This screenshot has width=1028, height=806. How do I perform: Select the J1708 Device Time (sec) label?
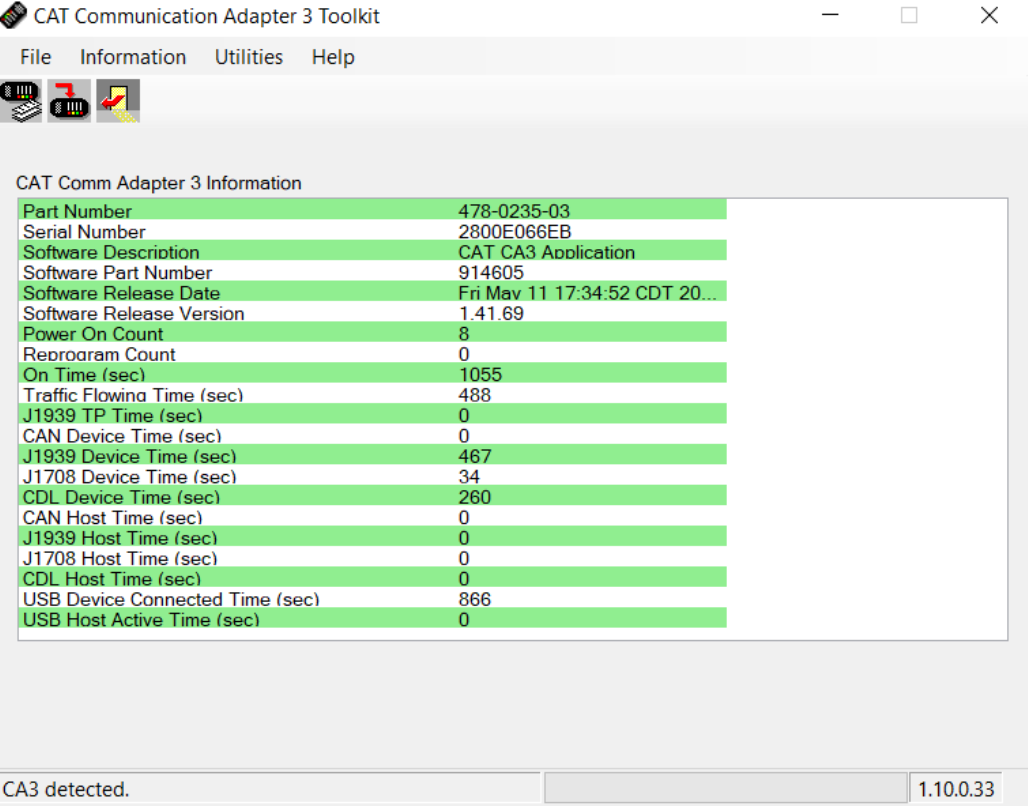click(x=130, y=476)
